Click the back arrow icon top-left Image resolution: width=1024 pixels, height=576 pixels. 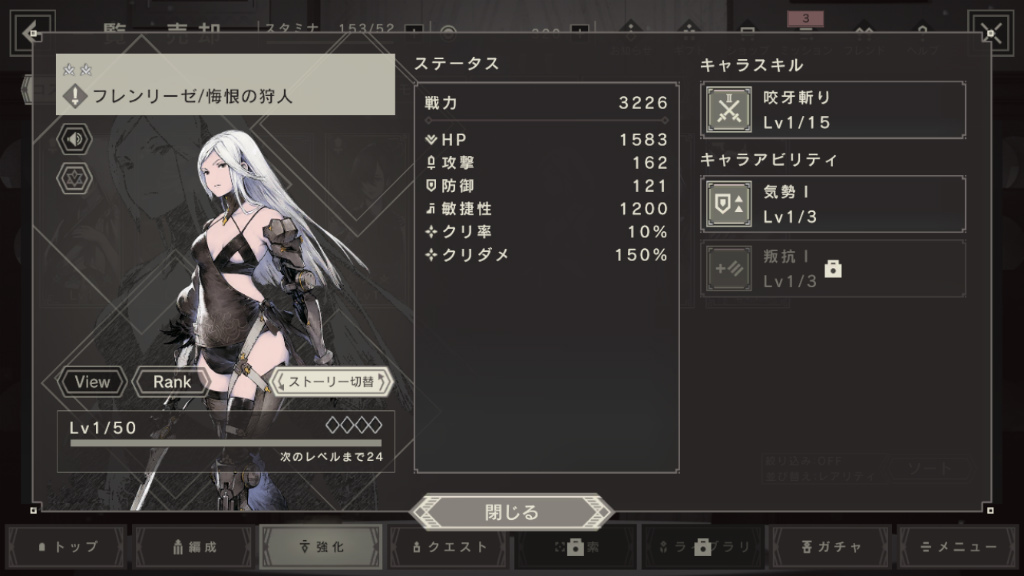click(31, 32)
